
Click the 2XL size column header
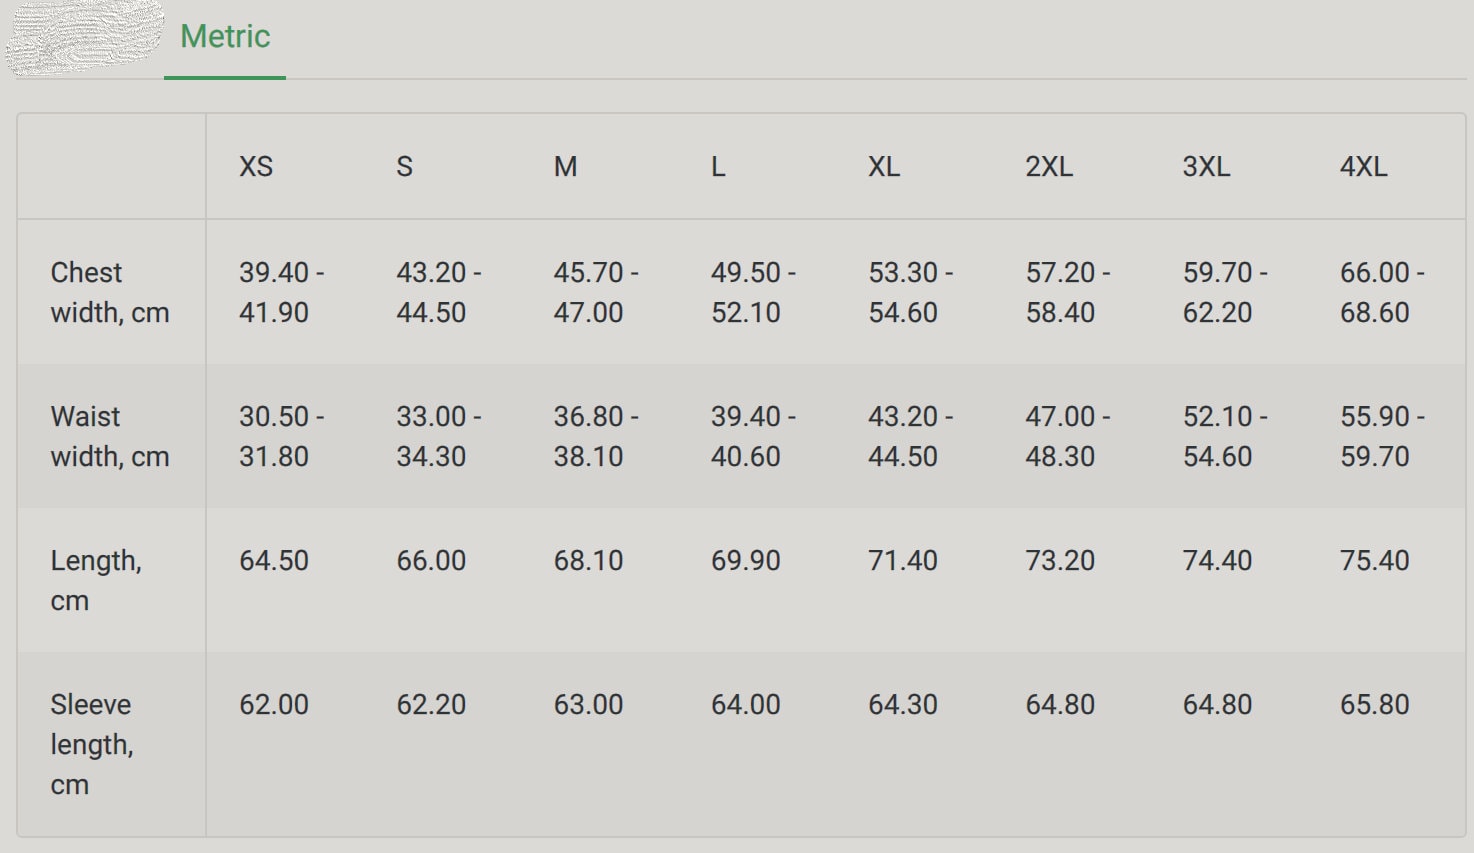1049,166
